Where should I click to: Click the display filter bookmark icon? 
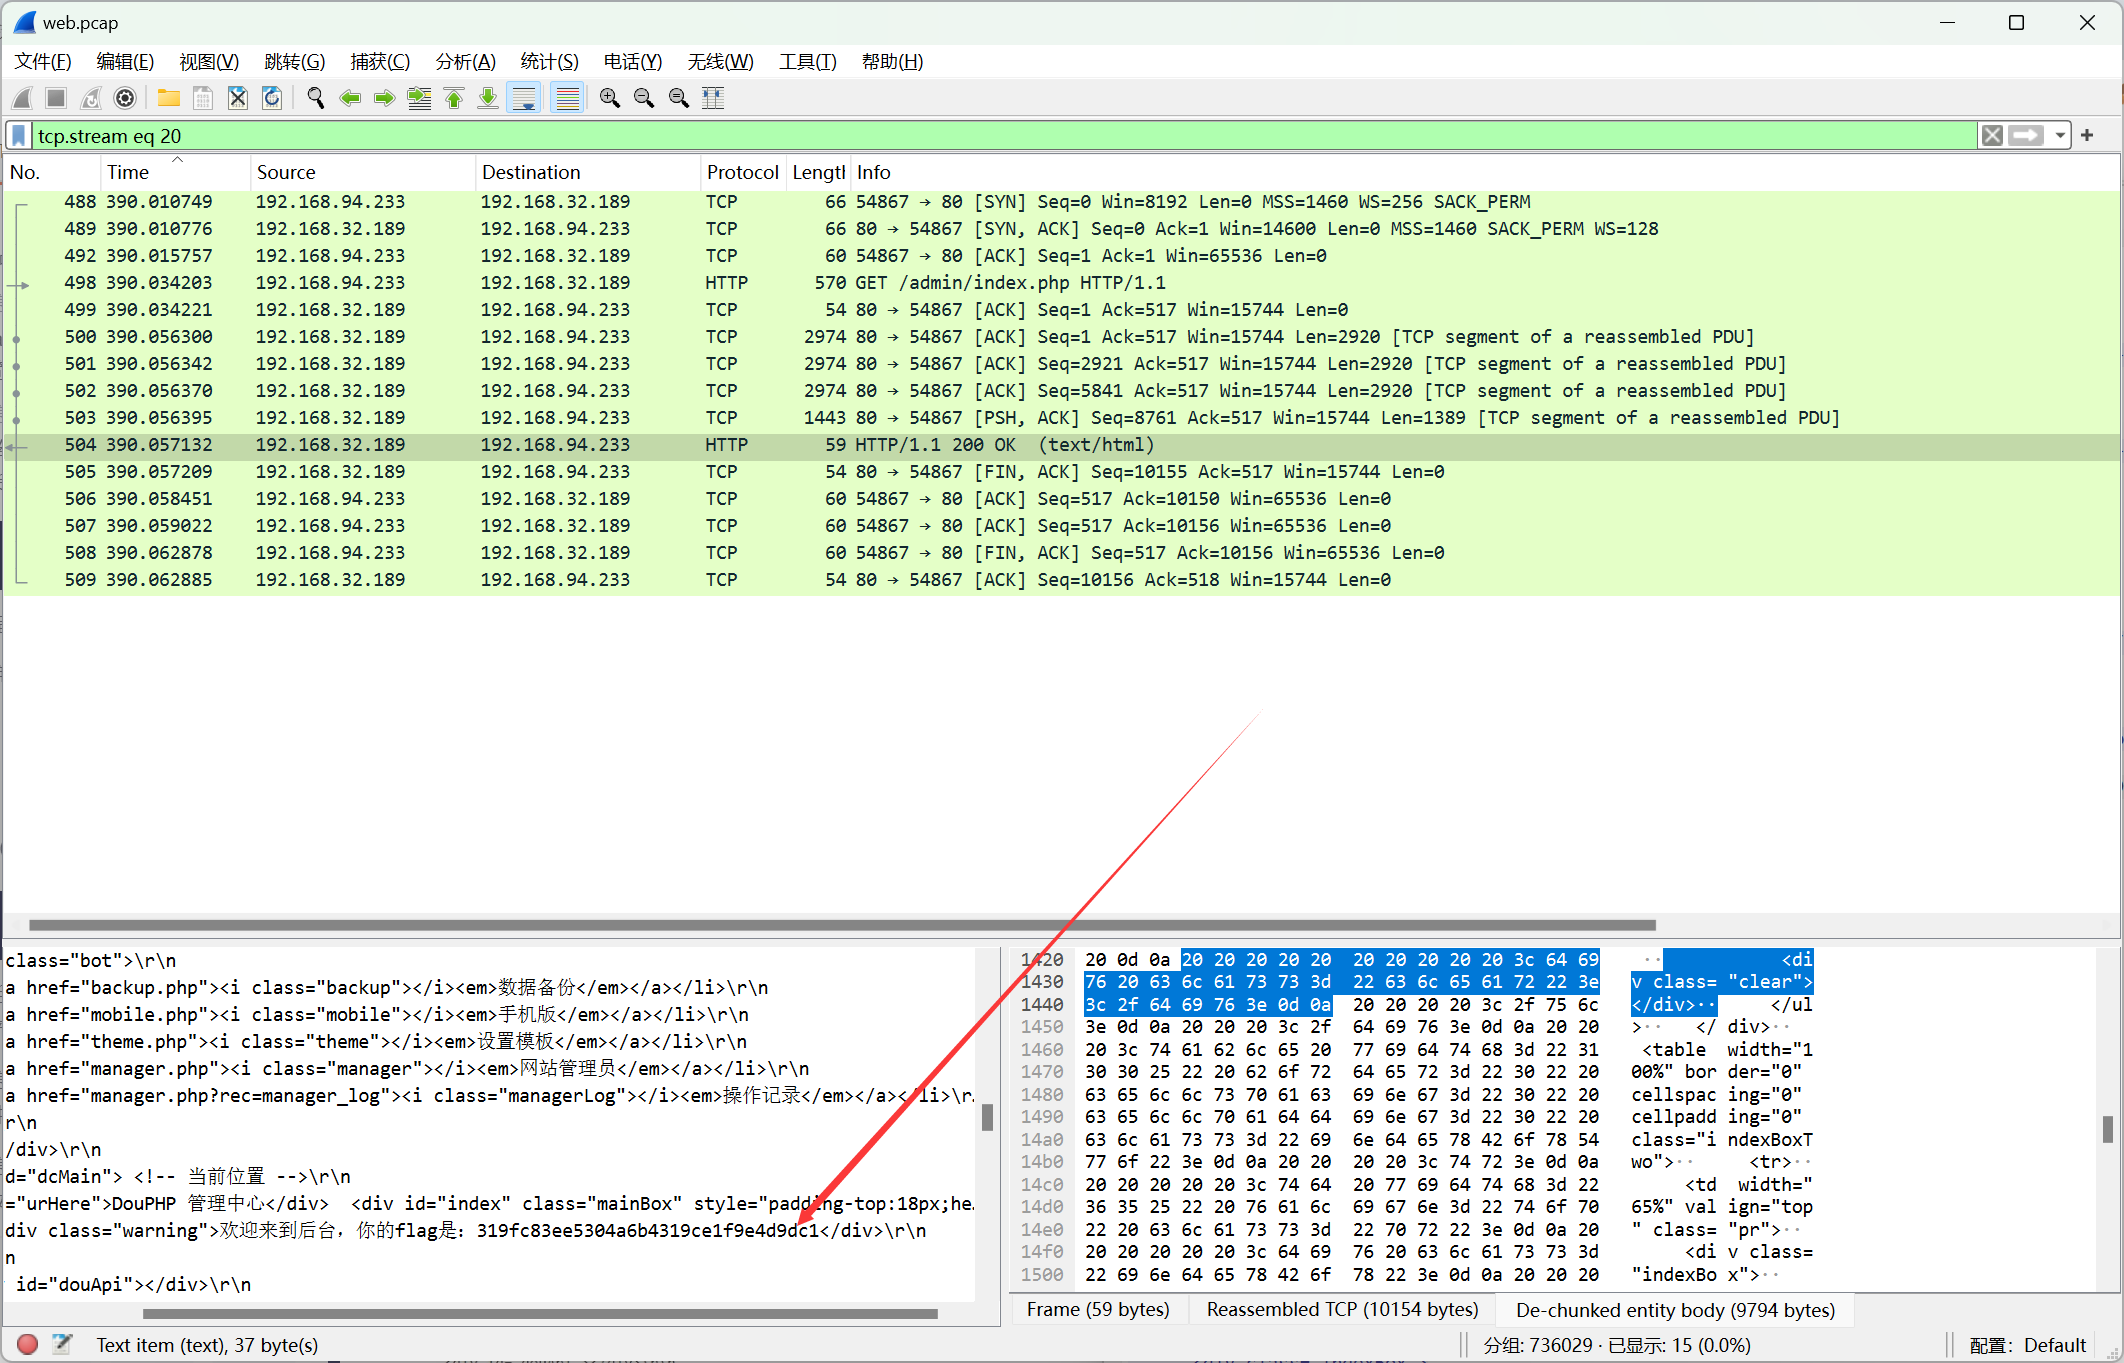[x=19, y=135]
